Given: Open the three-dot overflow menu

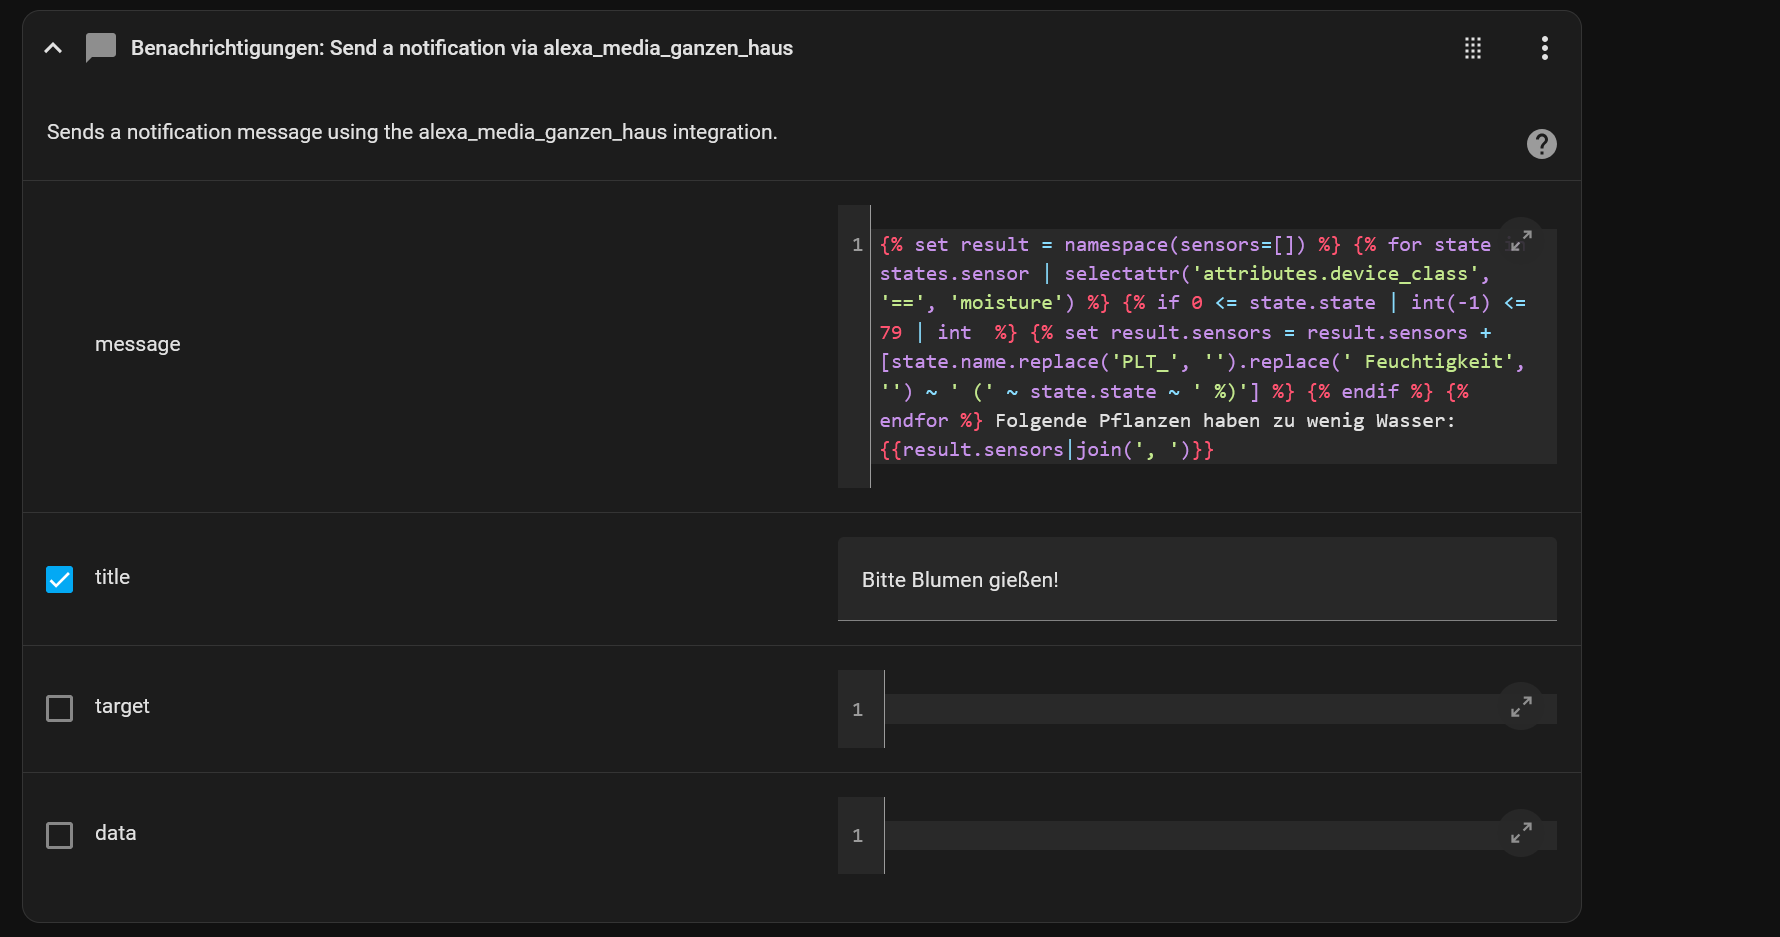Looking at the screenshot, I should click(1544, 48).
